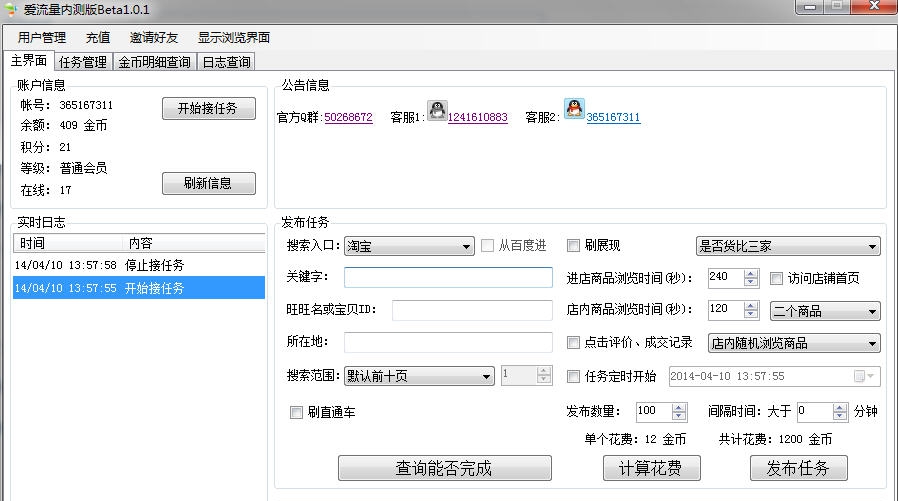The width and height of the screenshot is (898, 501).
Task: Decrease 发布数量 with the down arrow
Action: point(679,416)
